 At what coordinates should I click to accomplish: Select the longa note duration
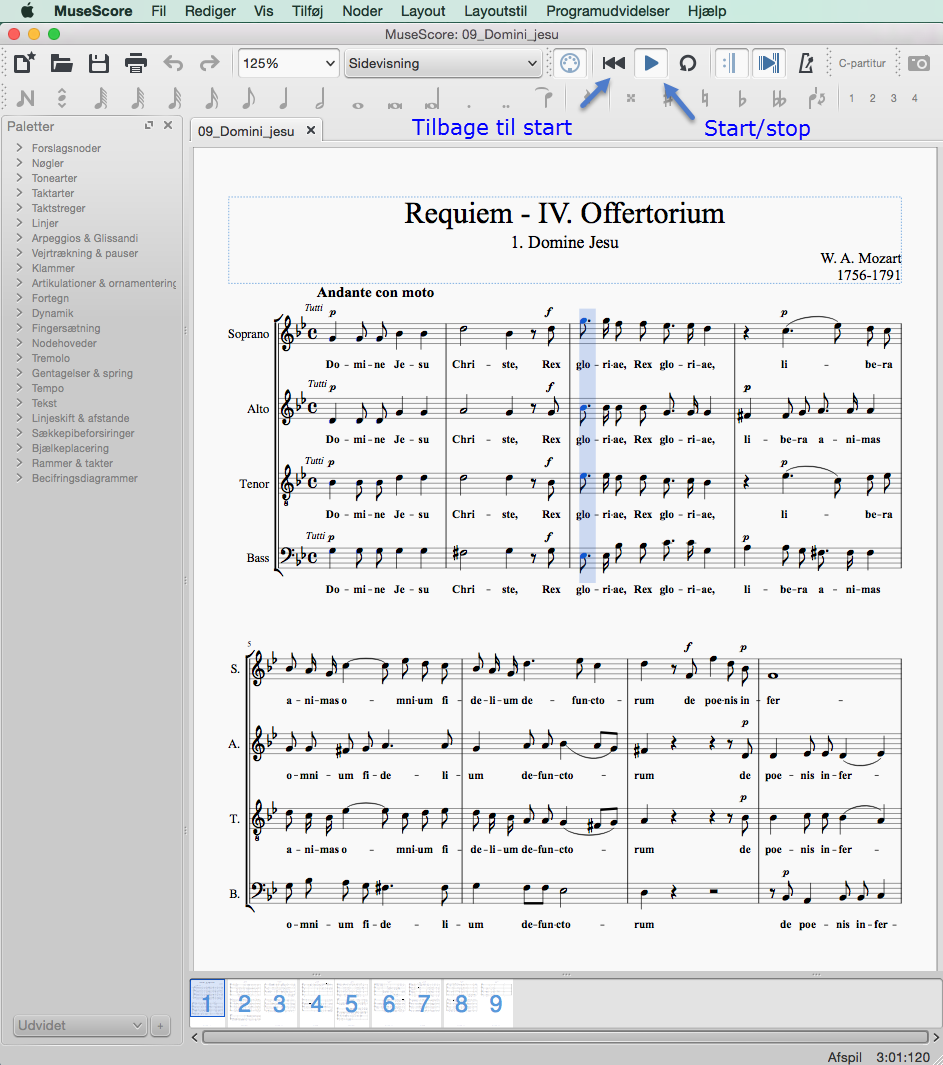[432, 100]
